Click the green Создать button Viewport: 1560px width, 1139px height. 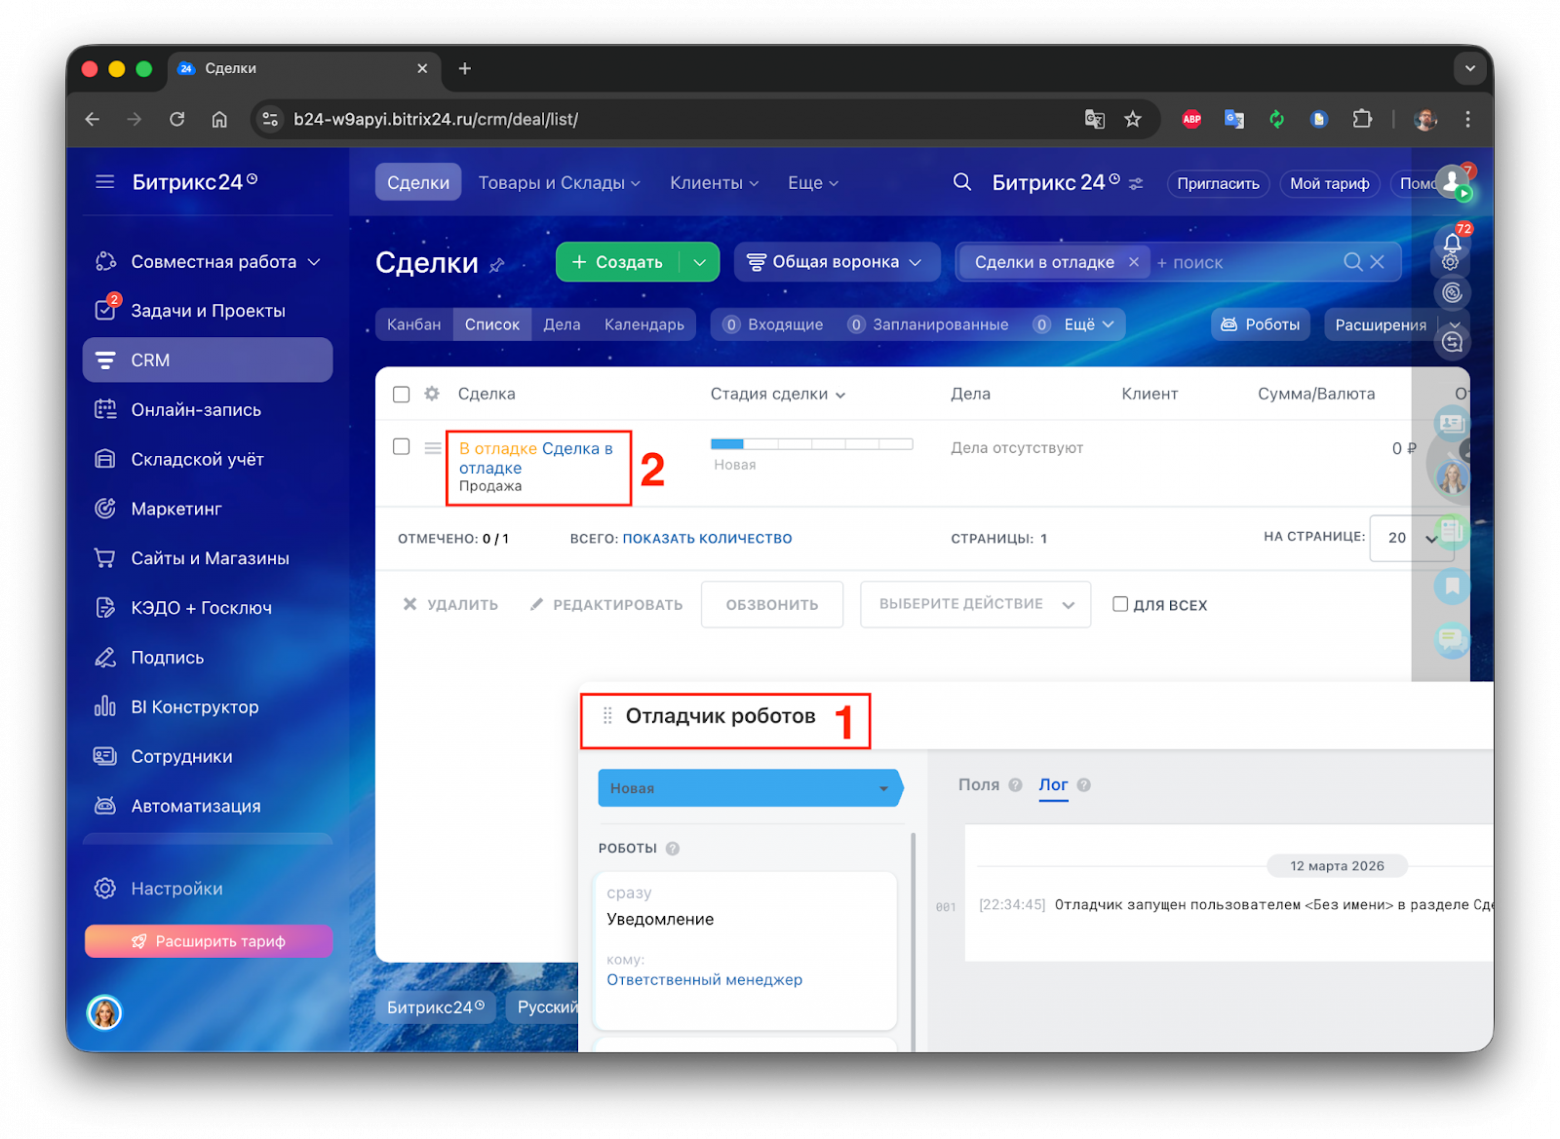(x=618, y=262)
